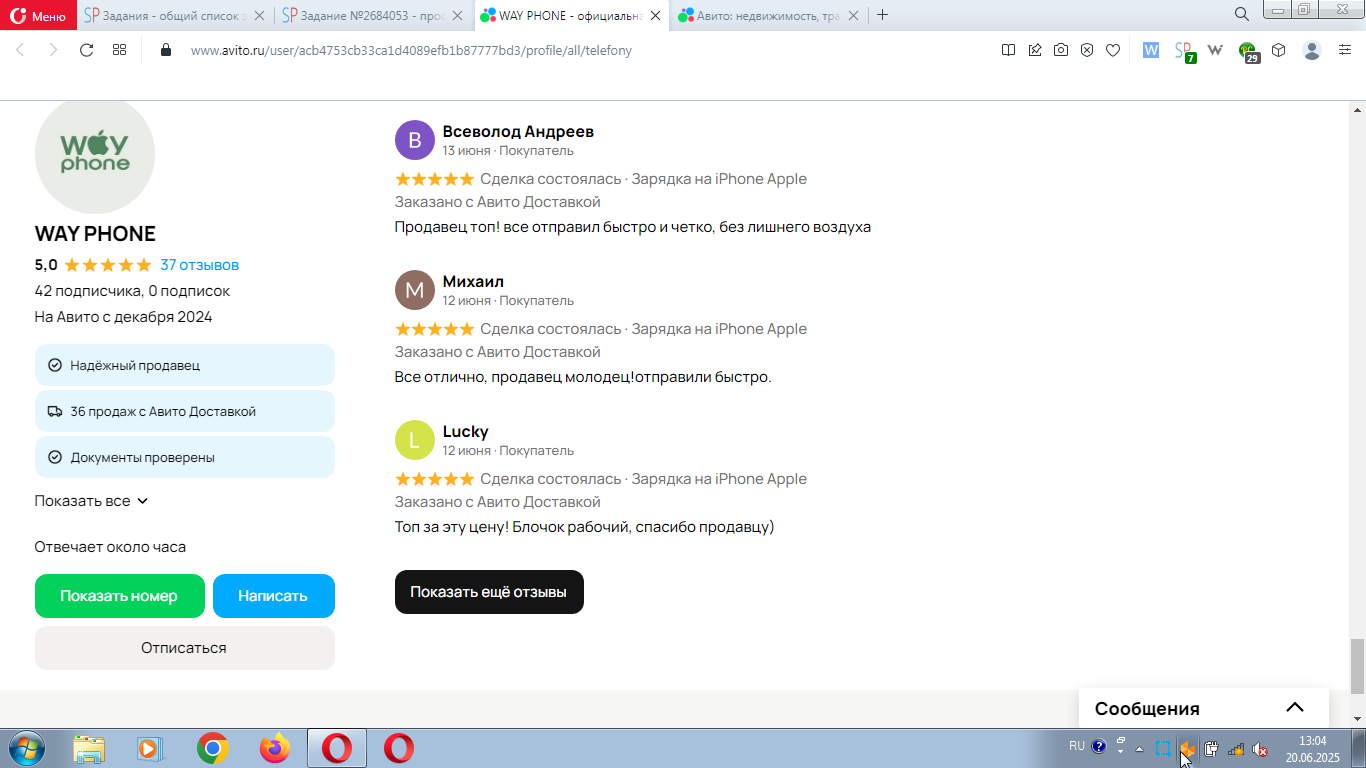Image resolution: width=1366 pixels, height=768 pixels.
Task: Open the Opera Меню button
Action: pyautogui.click(x=39, y=15)
